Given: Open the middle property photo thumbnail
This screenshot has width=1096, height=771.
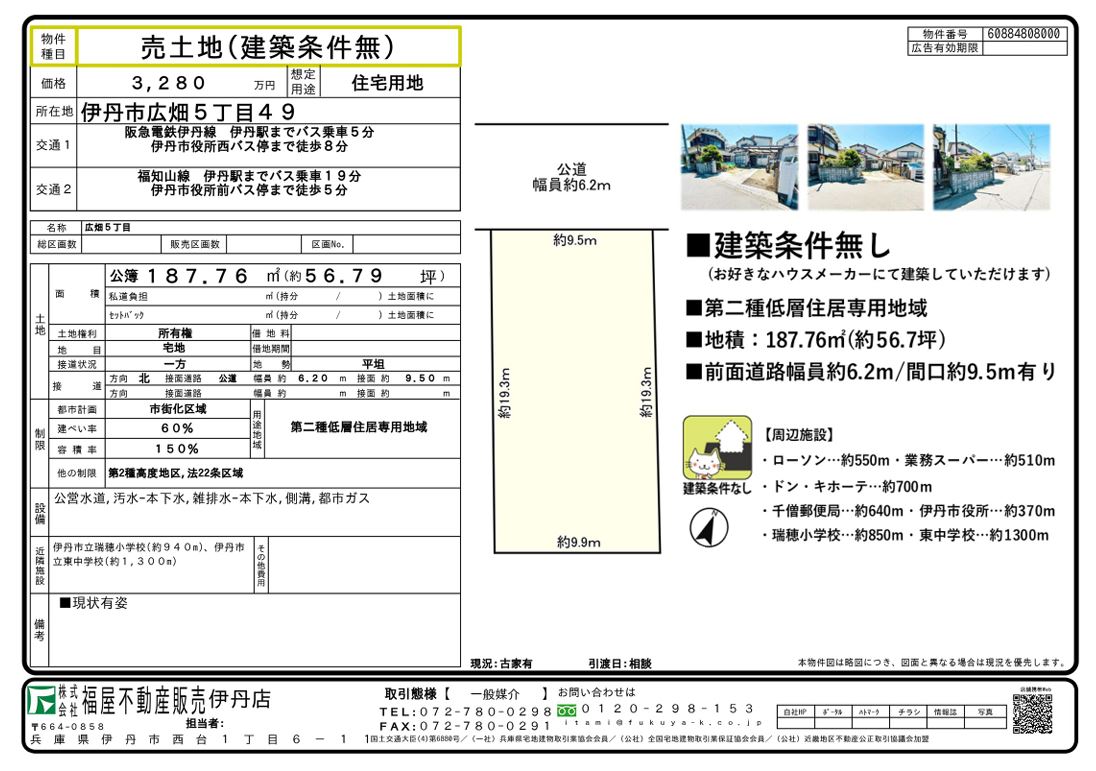Looking at the screenshot, I should tap(865, 167).
